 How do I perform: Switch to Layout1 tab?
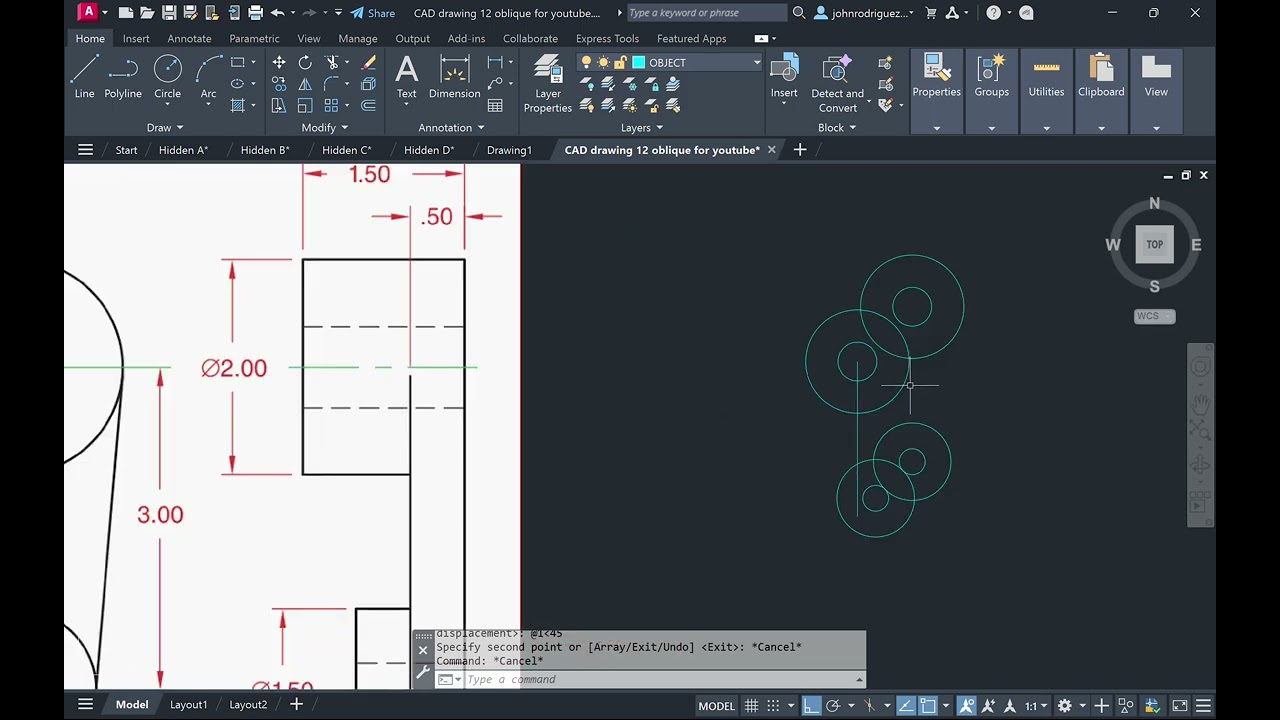188,704
